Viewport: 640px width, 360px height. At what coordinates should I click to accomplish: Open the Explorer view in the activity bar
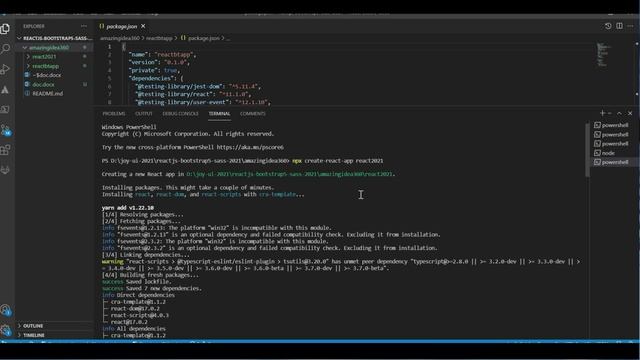(5, 29)
